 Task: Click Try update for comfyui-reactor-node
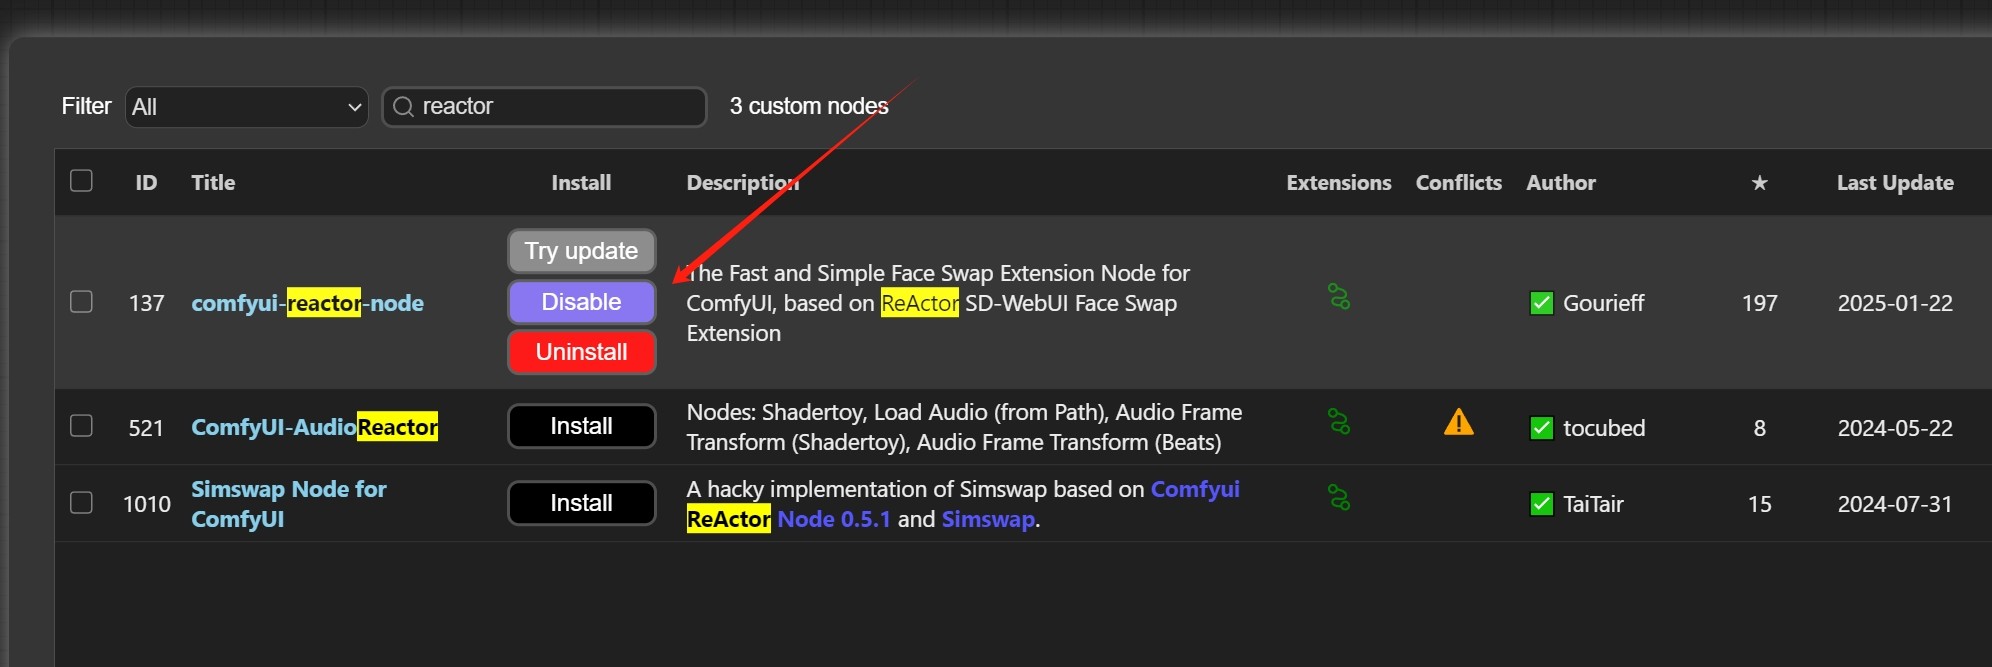(x=582, y=251)
